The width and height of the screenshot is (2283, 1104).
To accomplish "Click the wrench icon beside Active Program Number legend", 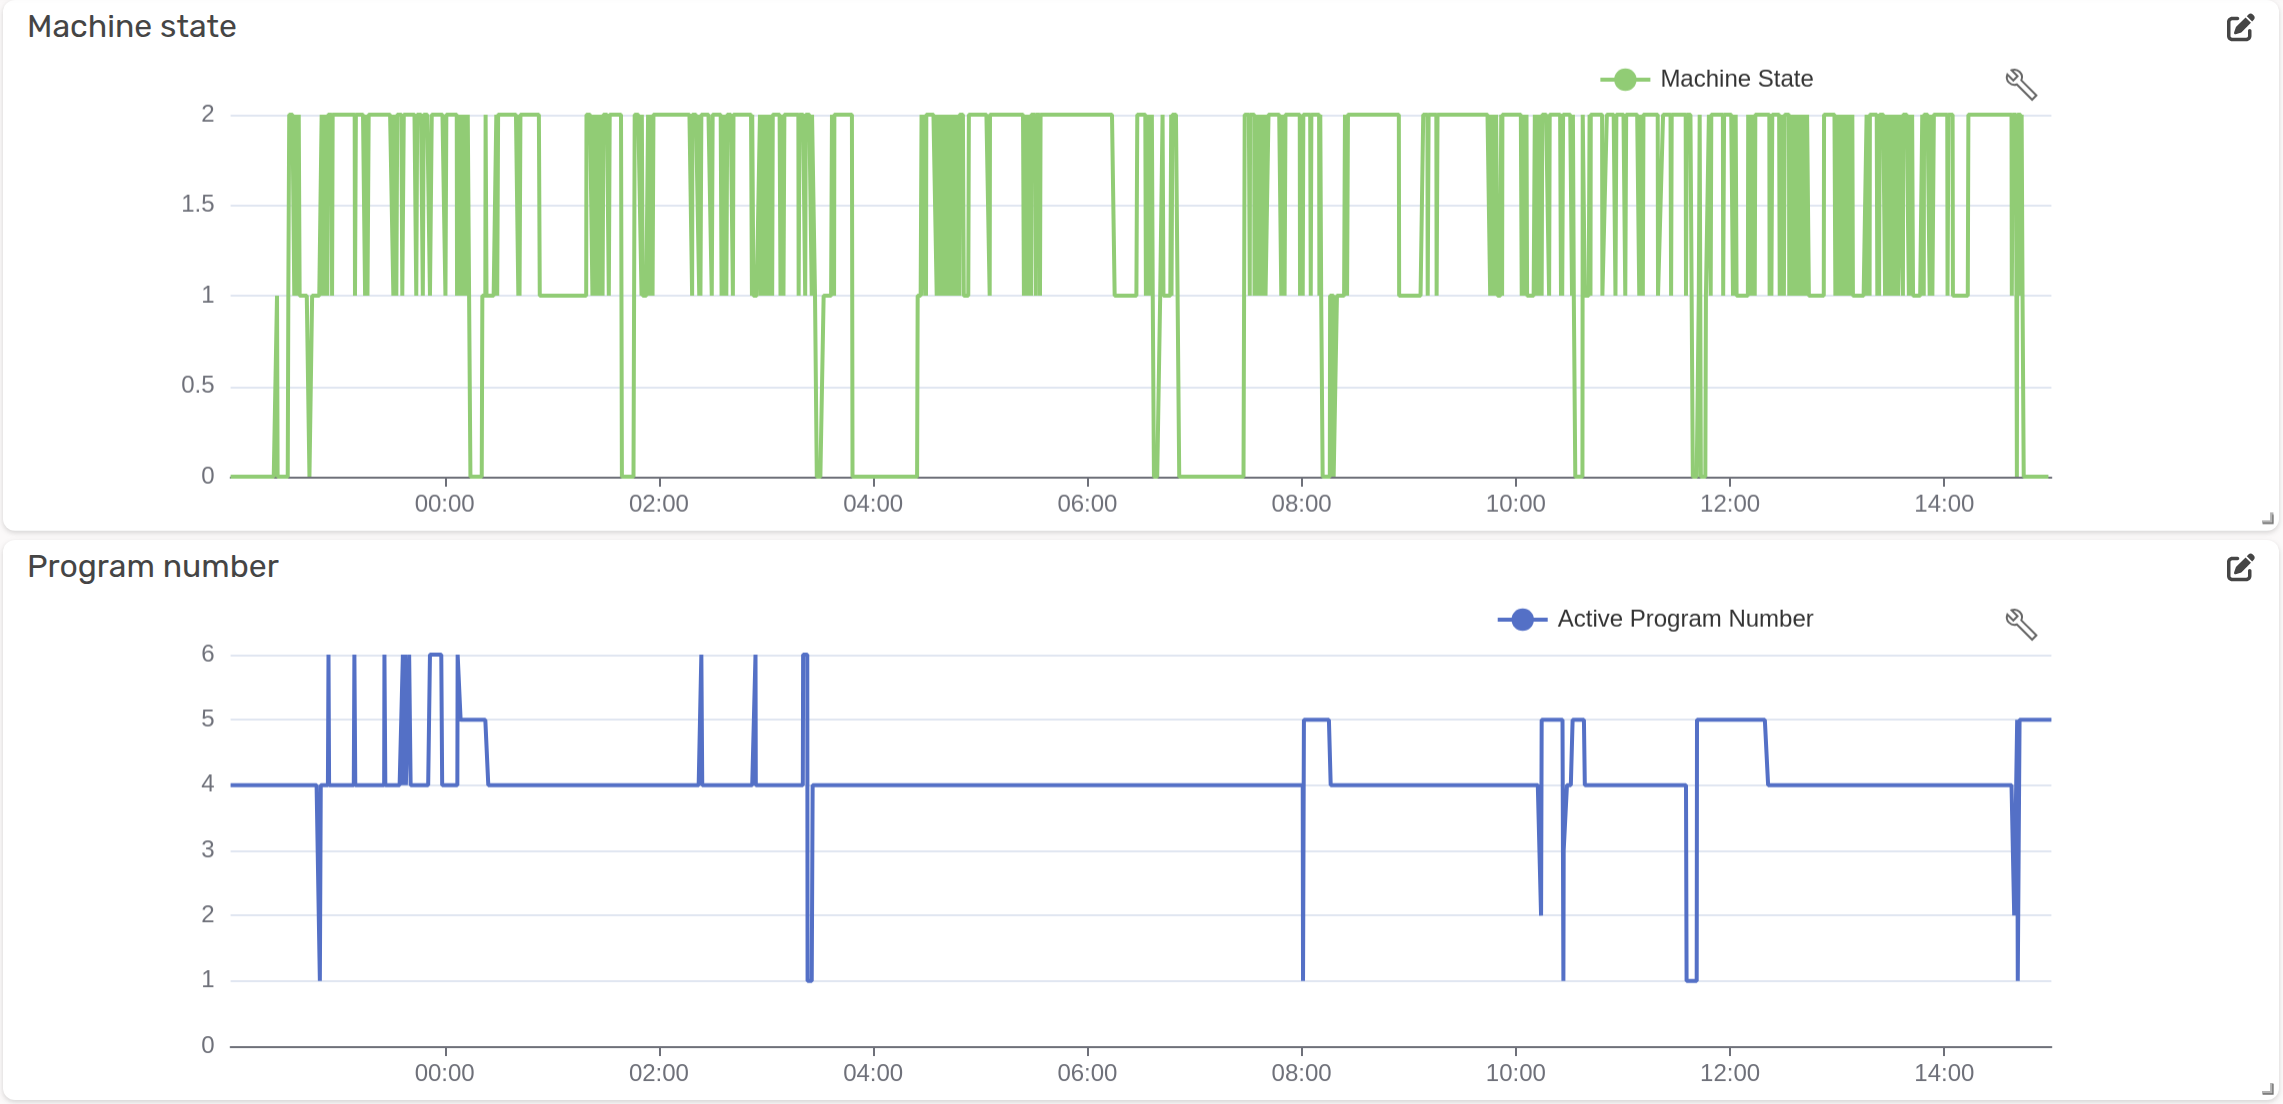I will tap(2023, 625).
